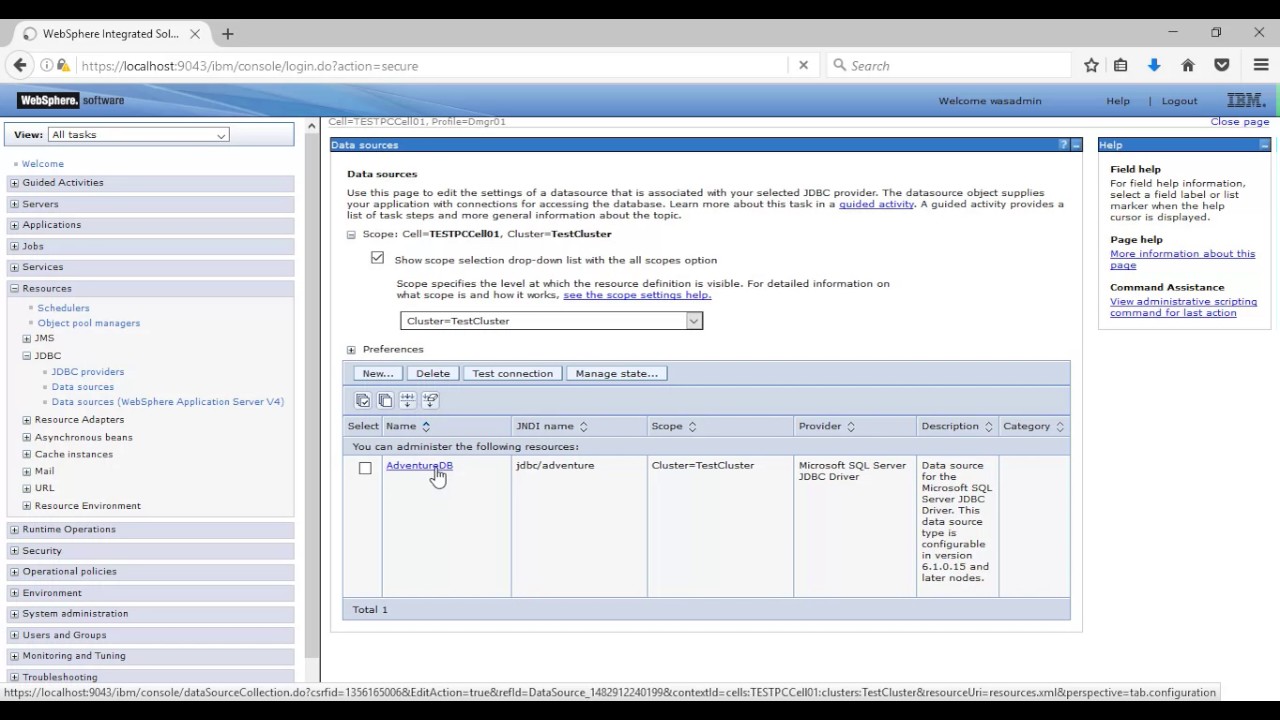The image size is (1280, 720).
Task: Click the Test connection button
Action: pyautogui.click(x=512, y=373)
